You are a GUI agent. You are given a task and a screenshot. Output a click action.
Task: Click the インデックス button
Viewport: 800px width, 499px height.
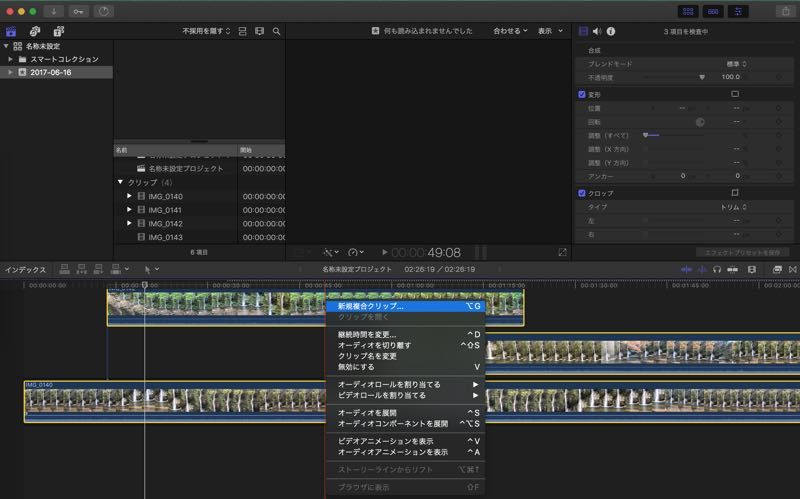click(x=25, y=269)
